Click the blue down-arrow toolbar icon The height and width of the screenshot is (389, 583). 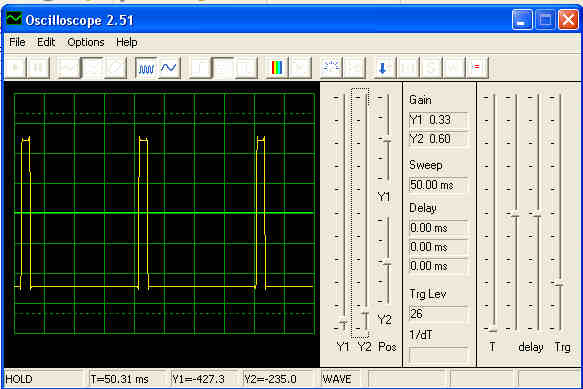click(382, 68)
